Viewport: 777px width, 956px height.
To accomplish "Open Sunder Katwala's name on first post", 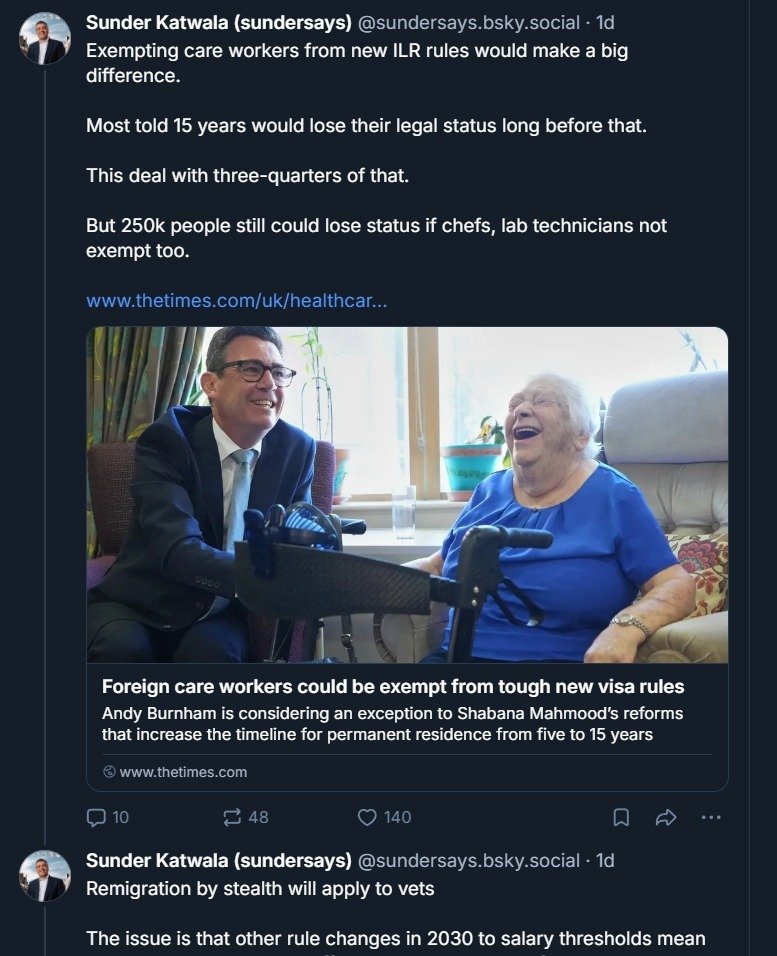I will point(219,23).
